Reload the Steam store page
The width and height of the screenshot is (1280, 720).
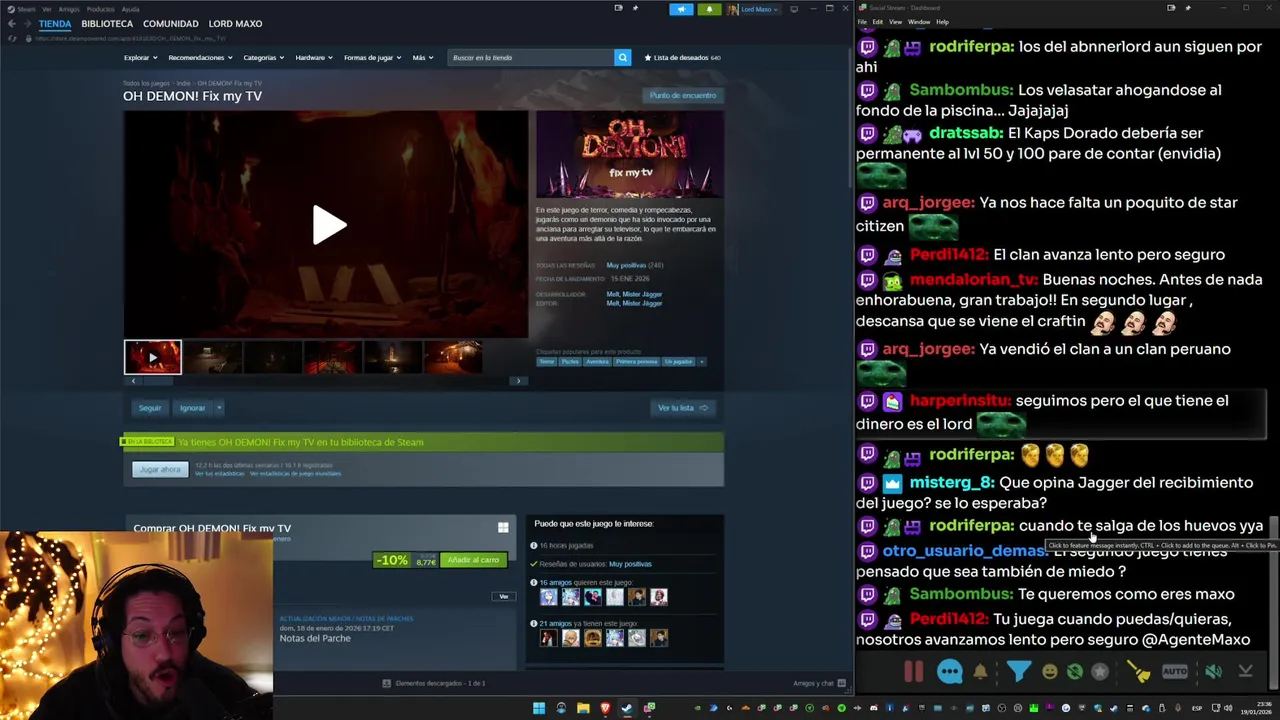coord(12,38)
